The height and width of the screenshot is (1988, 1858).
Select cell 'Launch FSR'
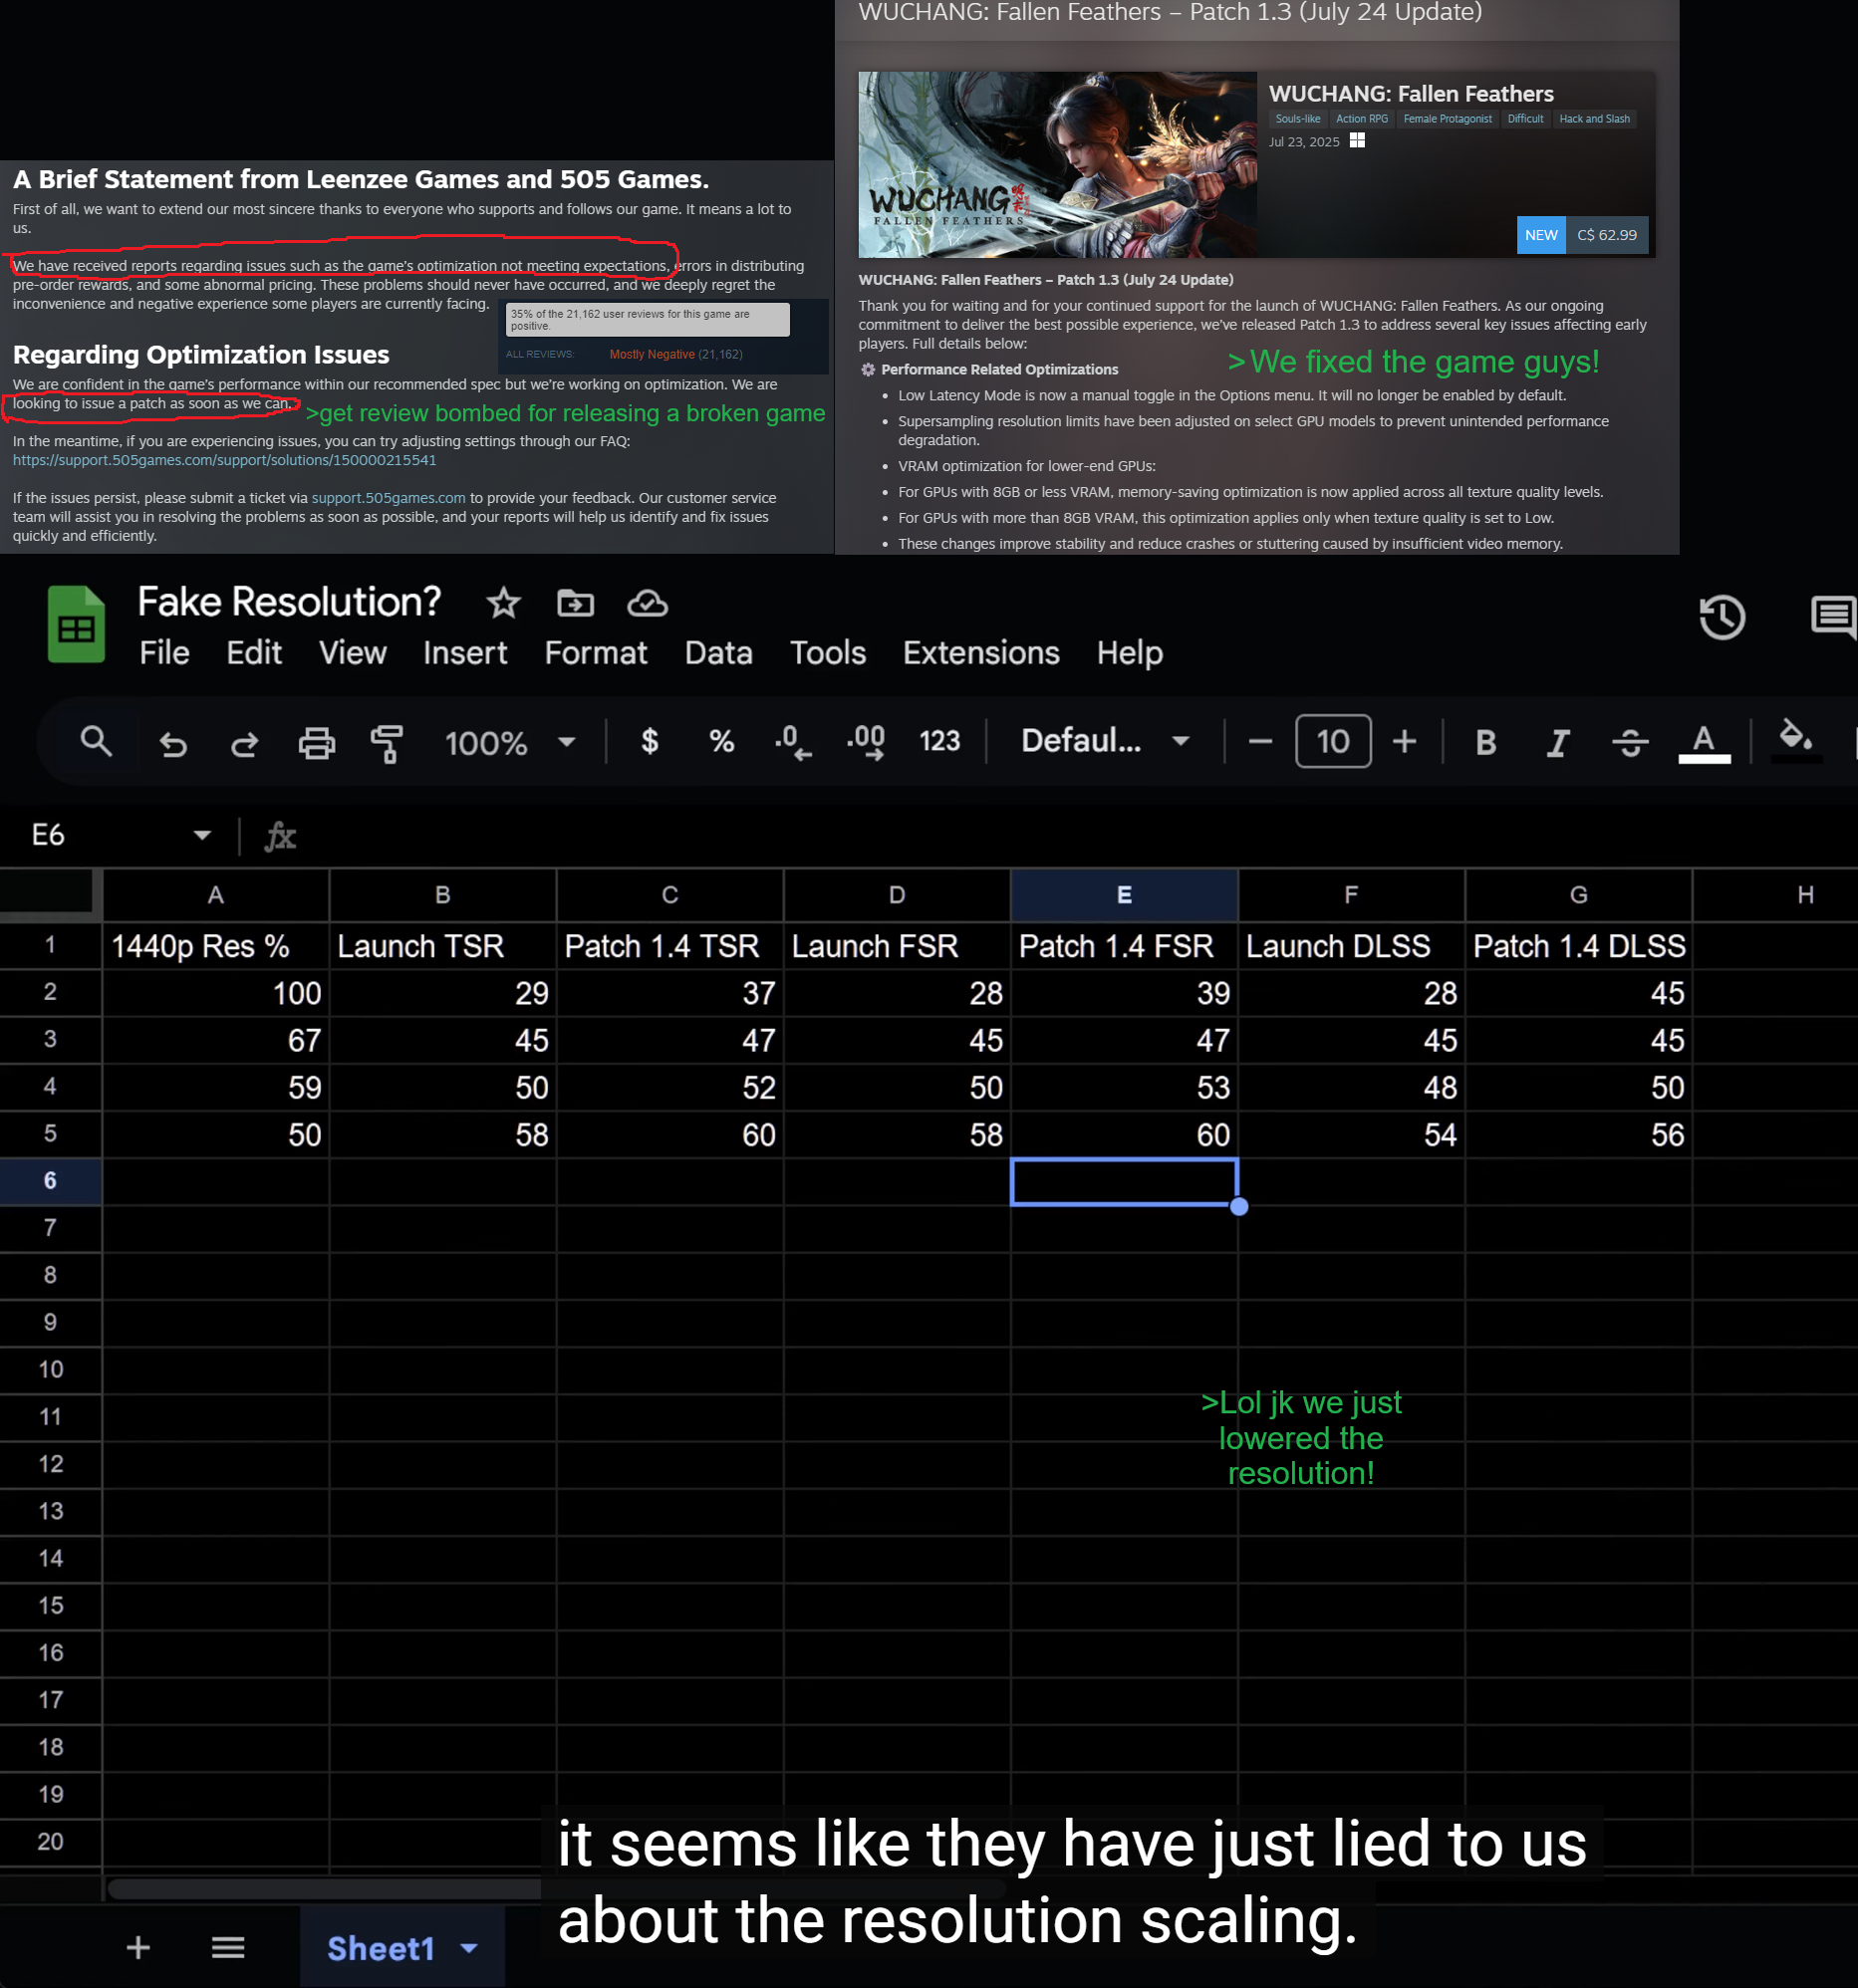(x=896, y=945)
